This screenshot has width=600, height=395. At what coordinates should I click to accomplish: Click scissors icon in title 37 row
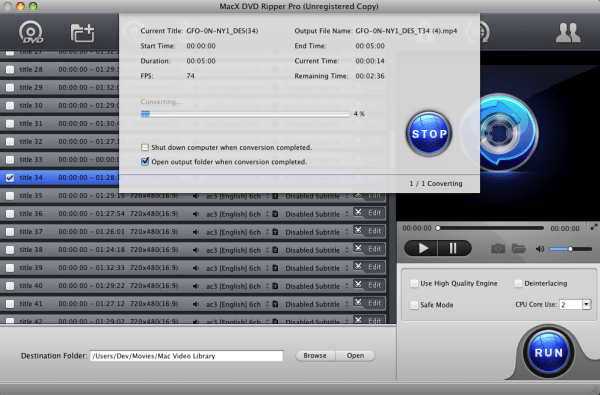point(358,230)
